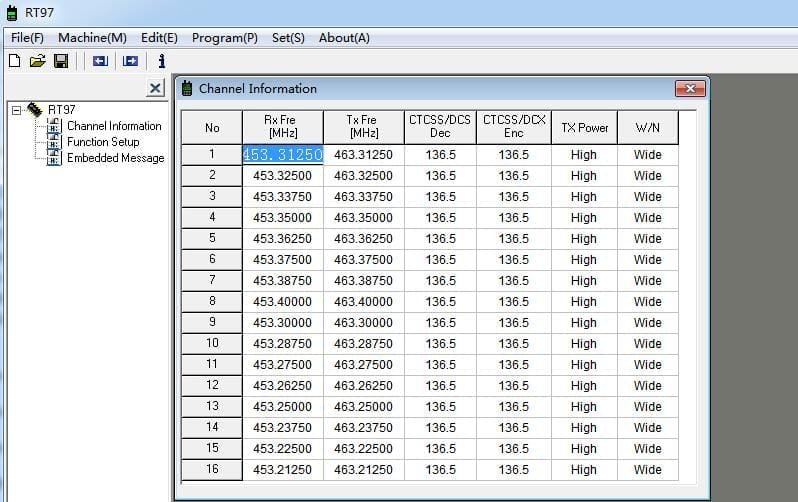Open the Set(S) menu
This screenshot has width=798, height=502.
[288, 38]
